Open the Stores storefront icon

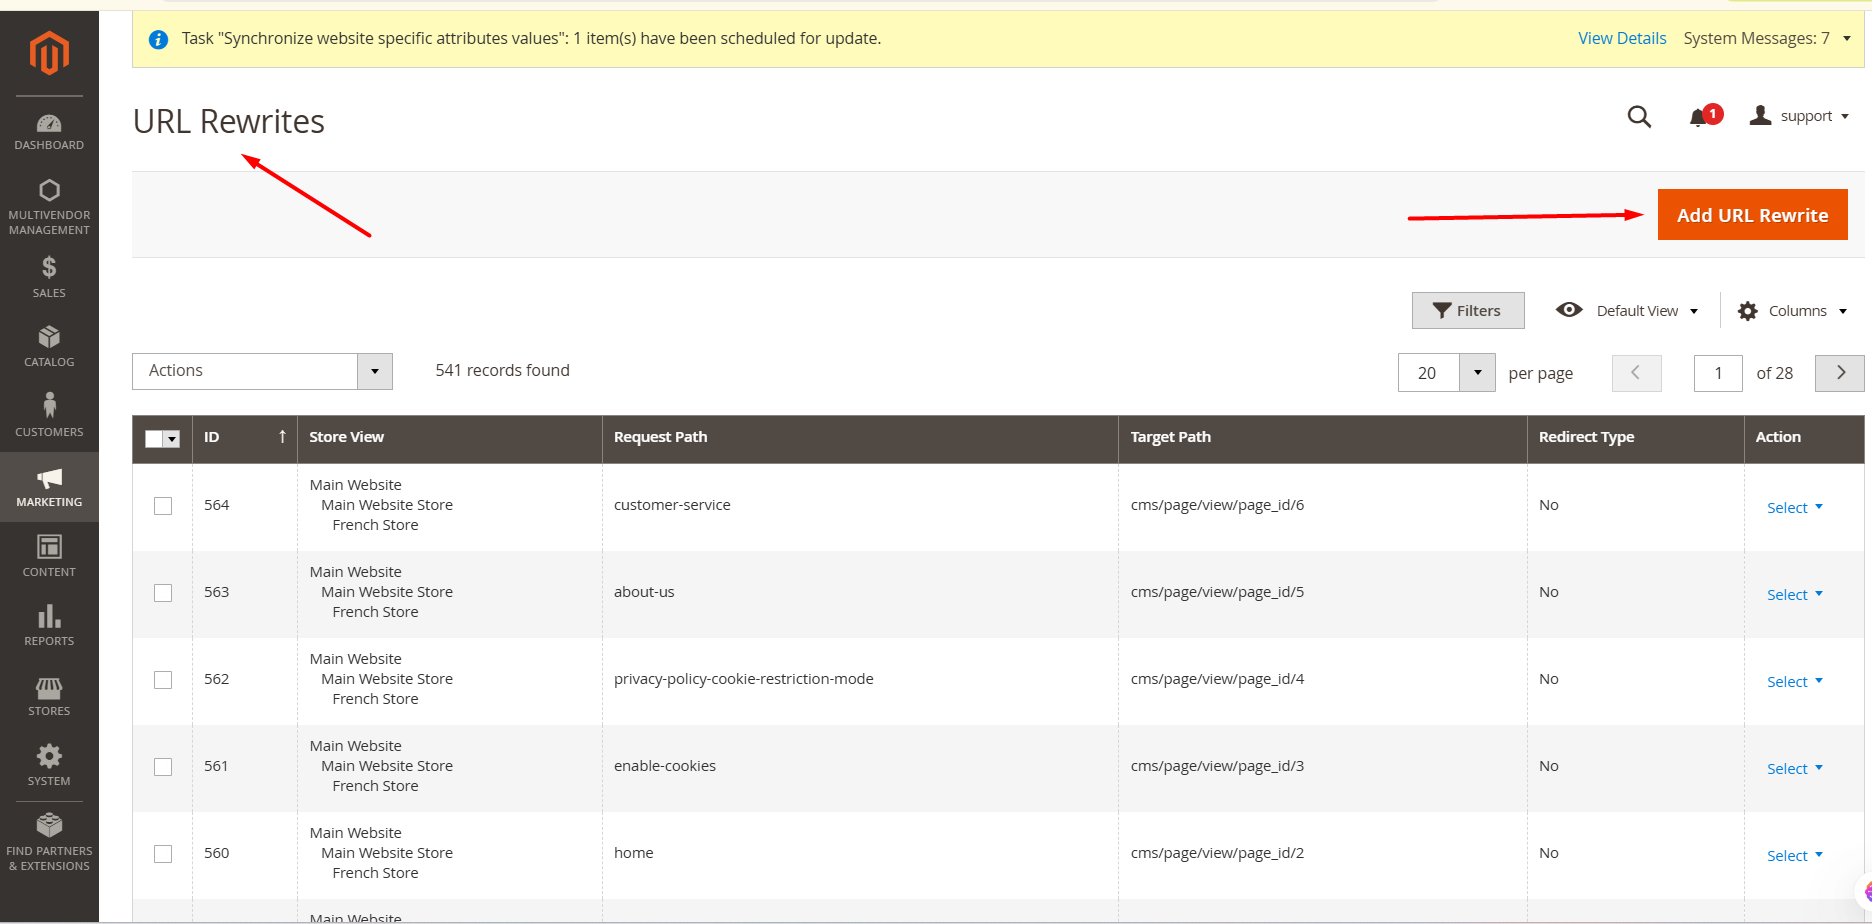coord(49,688)
